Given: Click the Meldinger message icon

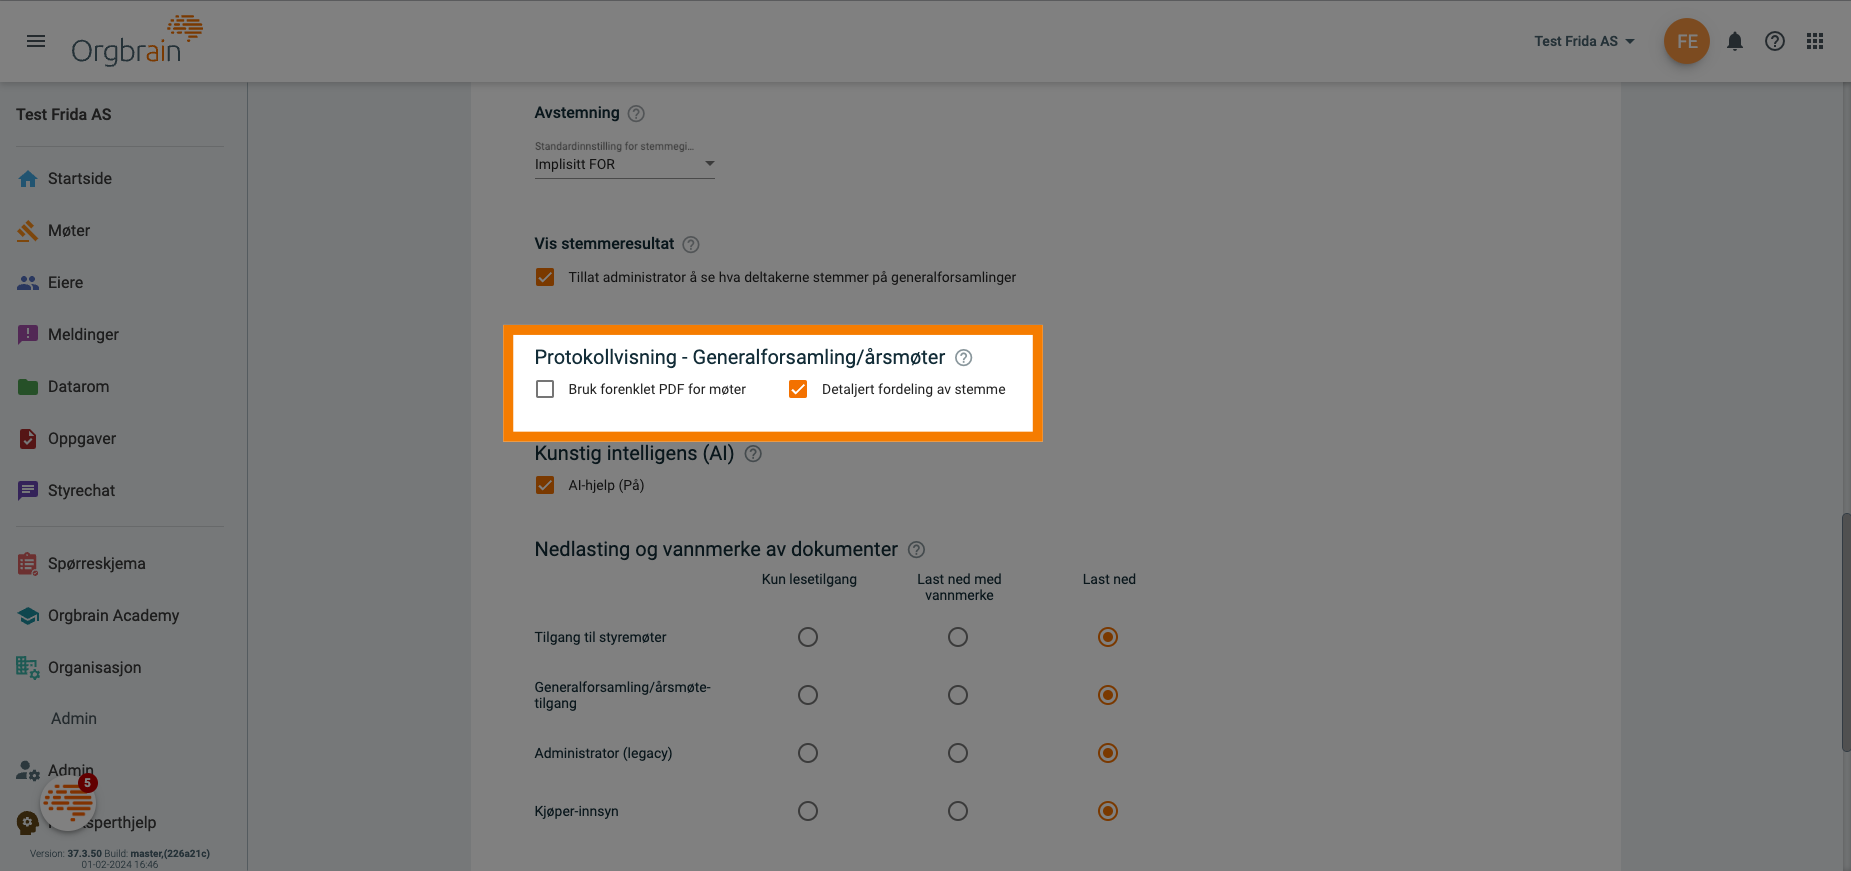Looking at the screenshot, I should [28, 334].
